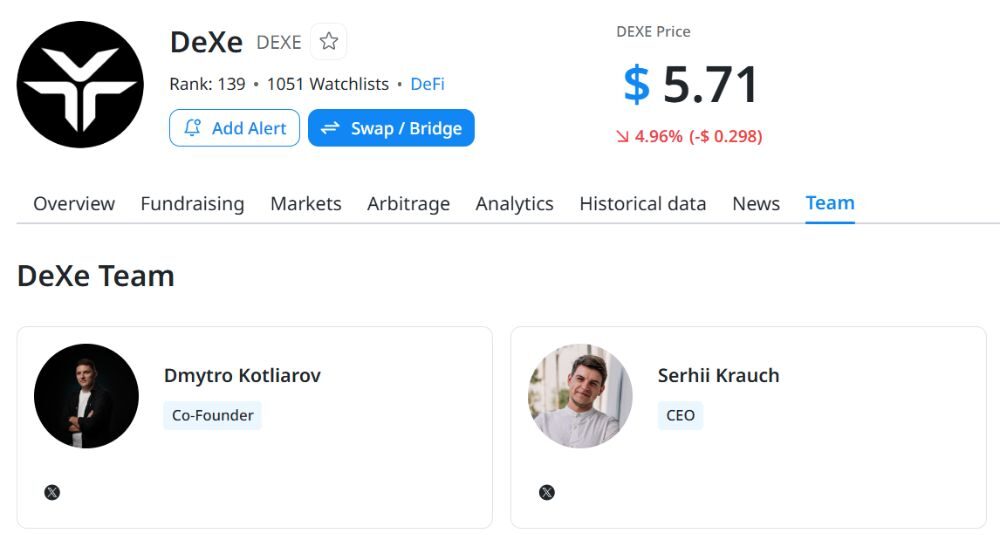Open the Analytics tab
1000x535 pixels.
(x=514, y=204)
